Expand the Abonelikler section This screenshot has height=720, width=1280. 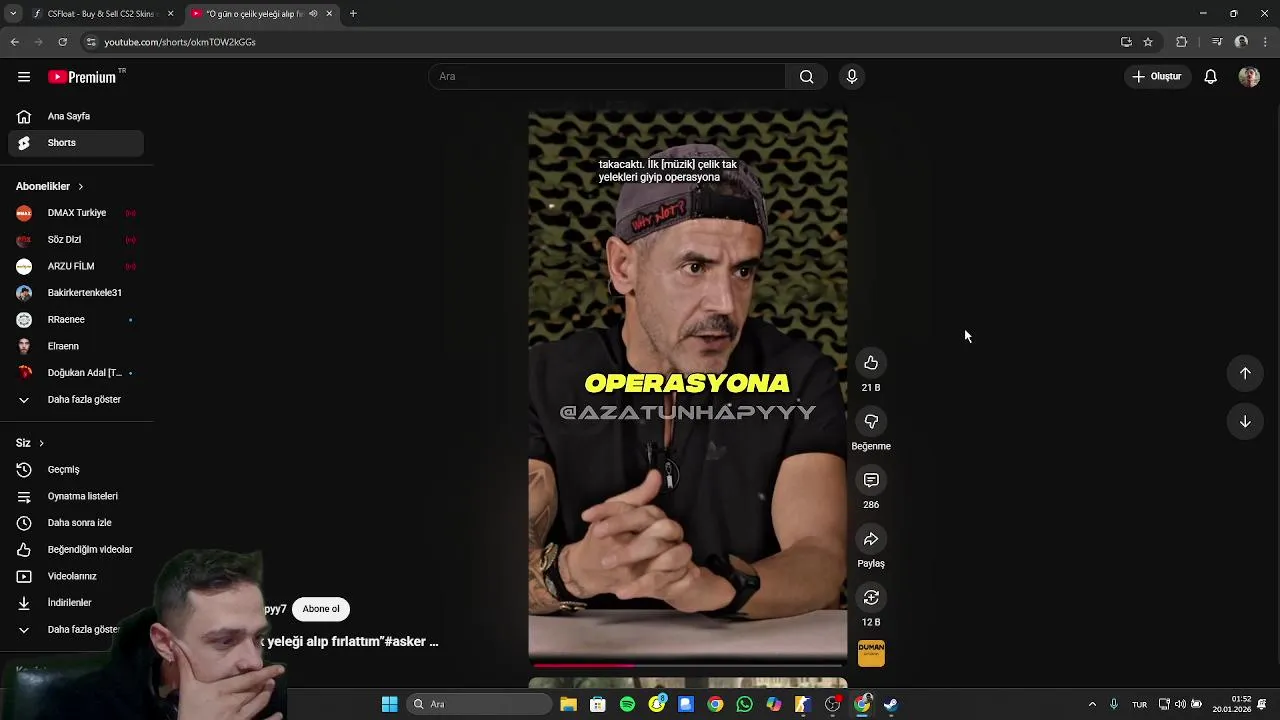tap(50, 186)
